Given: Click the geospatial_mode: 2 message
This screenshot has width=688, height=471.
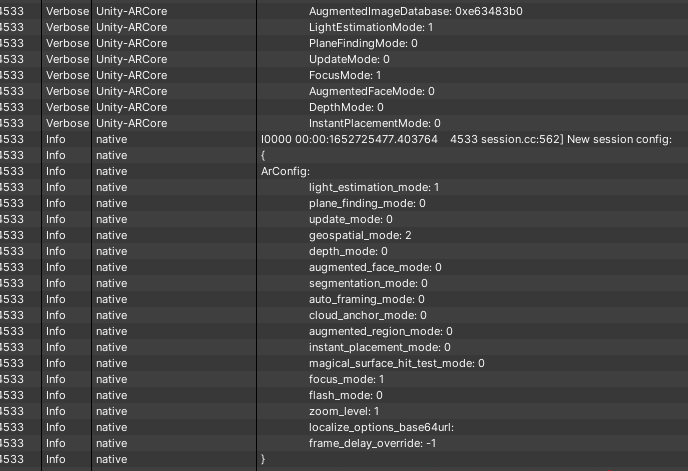Looking at the screenshot, I should pos(360,236).
